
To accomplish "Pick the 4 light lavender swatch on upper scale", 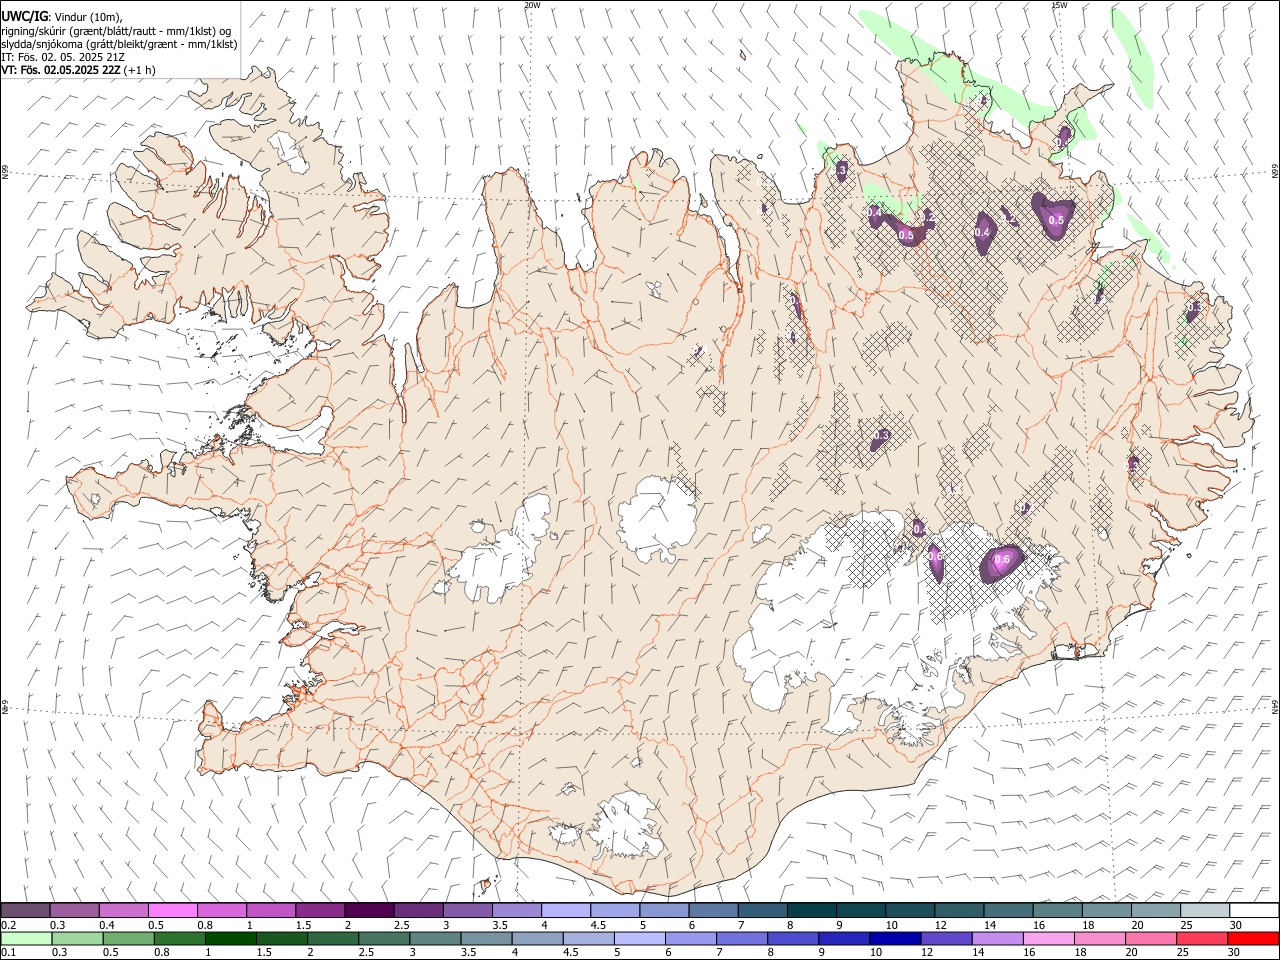I will [565, 910].
